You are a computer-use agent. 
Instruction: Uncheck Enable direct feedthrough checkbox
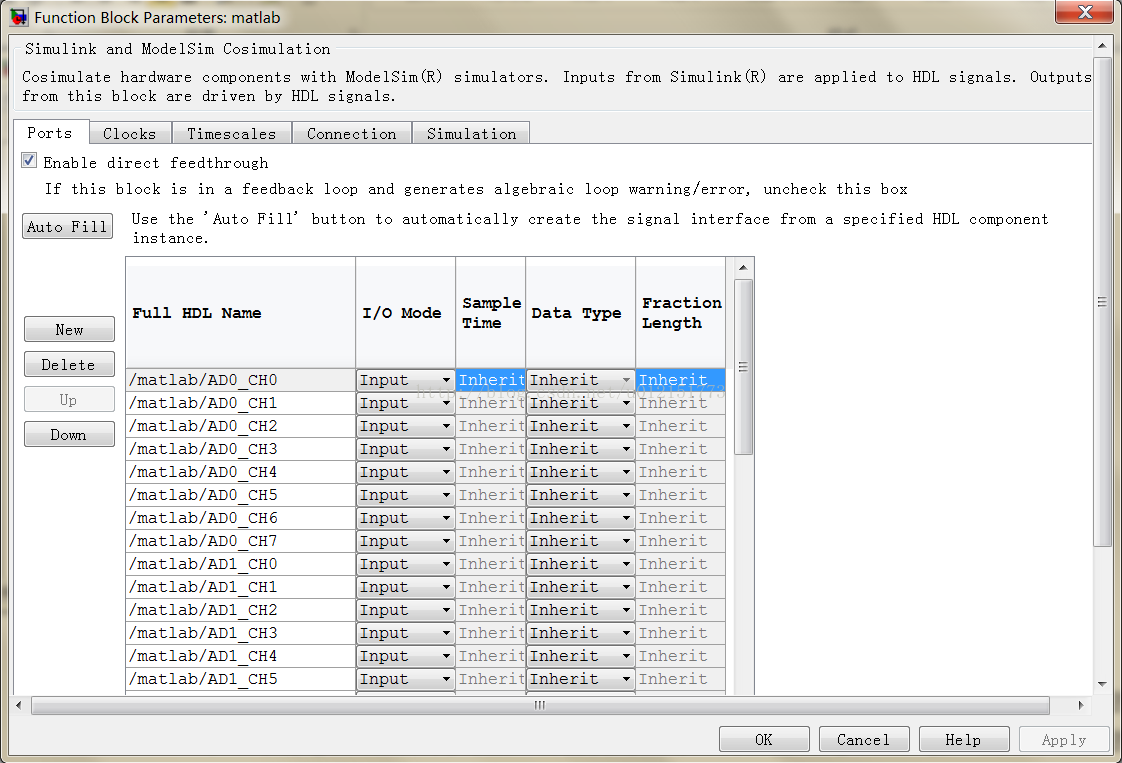coord(29,160)
